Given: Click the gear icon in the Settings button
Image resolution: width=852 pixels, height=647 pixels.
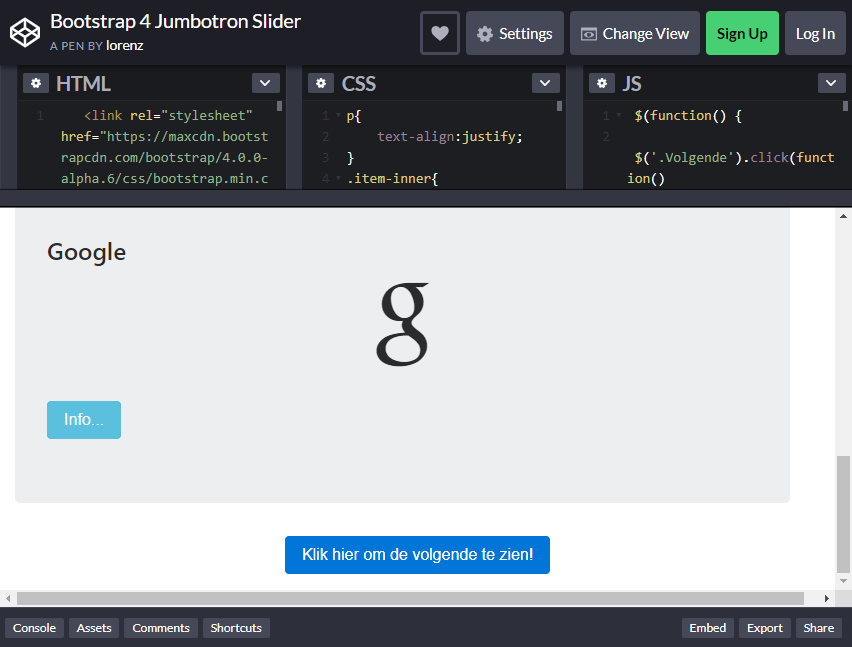Looking at the screenshot, I should tap(485, 34).
